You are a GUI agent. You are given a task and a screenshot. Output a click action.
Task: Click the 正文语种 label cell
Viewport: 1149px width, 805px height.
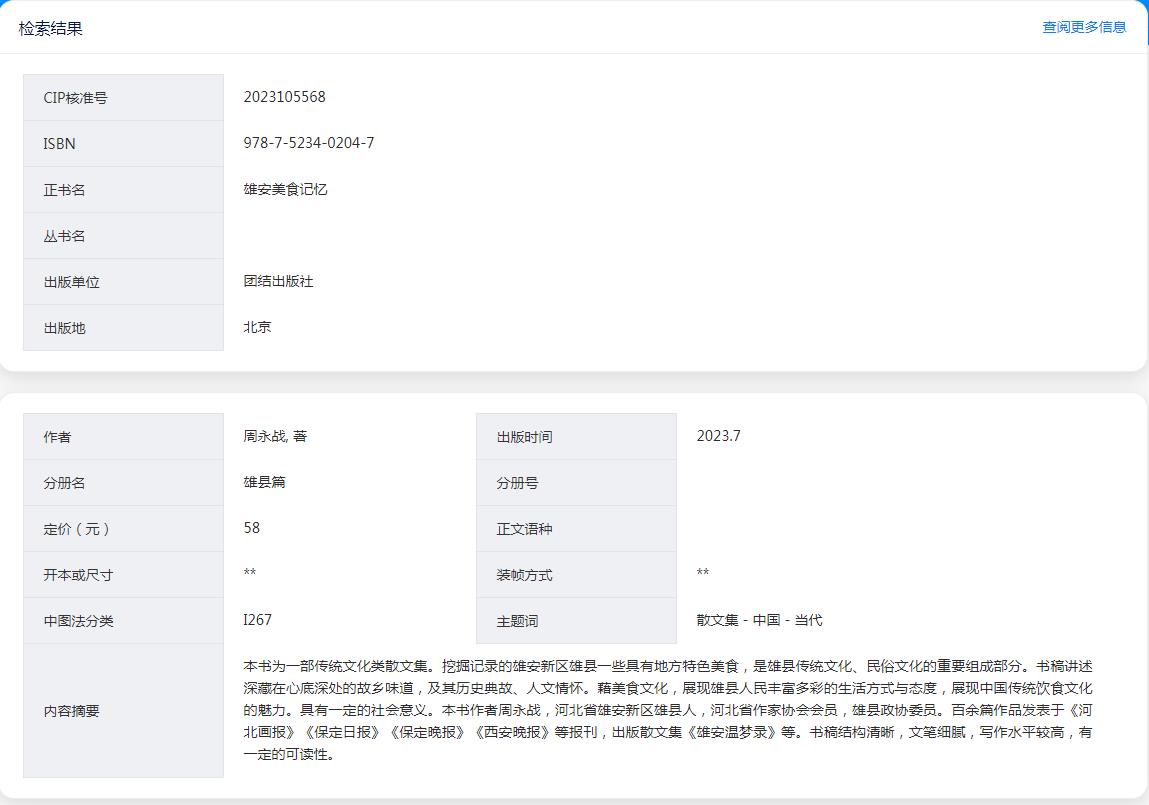click(x=576, y=529)
